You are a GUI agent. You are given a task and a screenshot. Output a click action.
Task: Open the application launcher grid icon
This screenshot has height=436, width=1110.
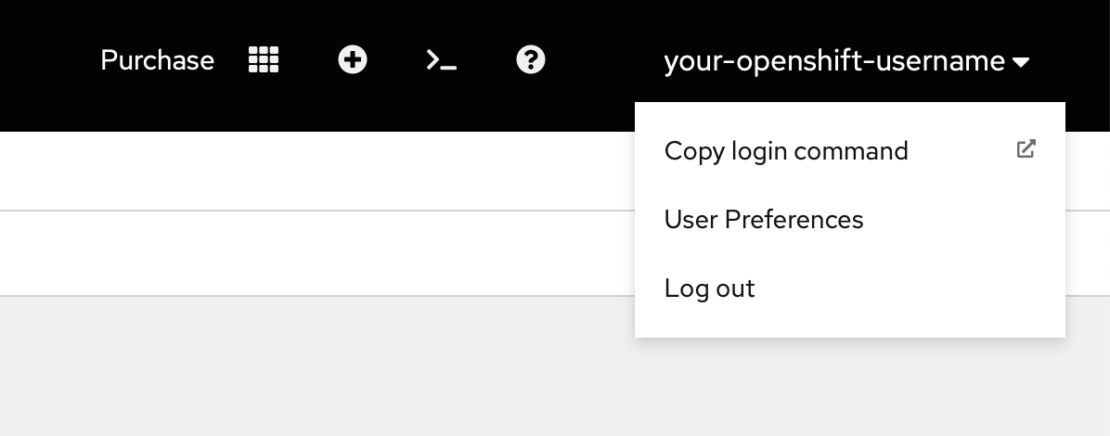pos(263,61)
